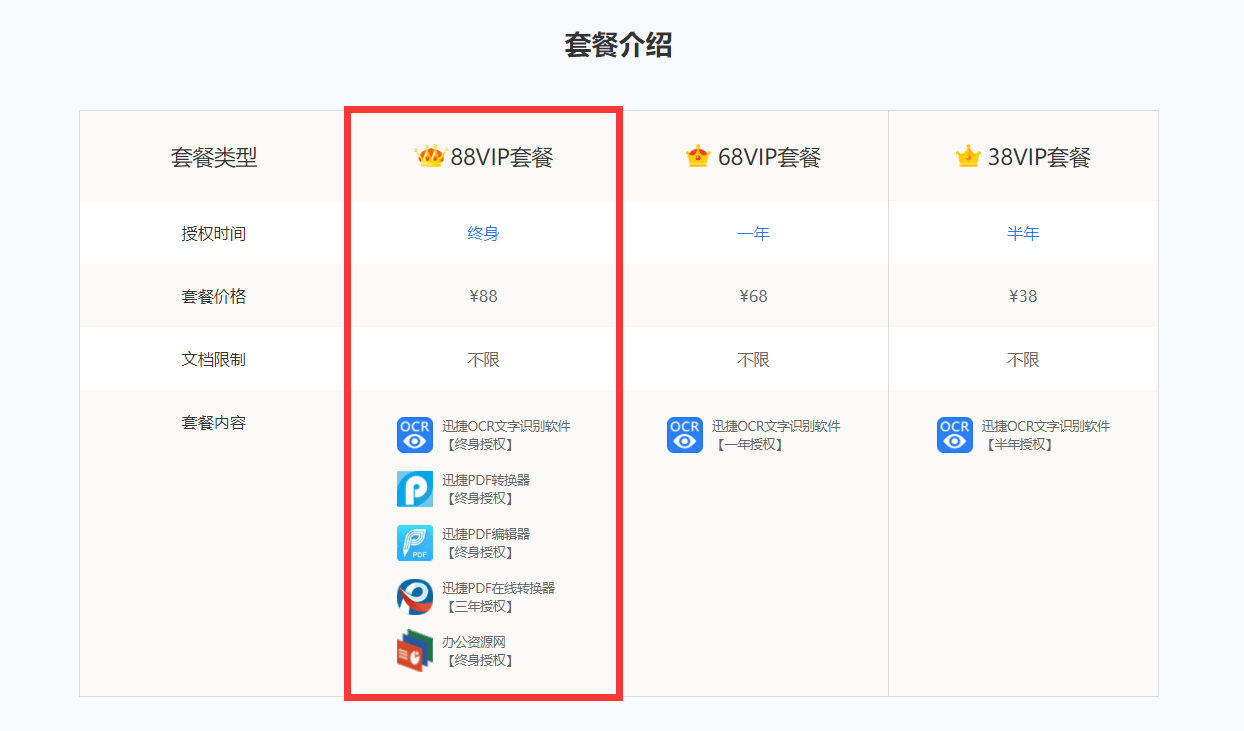Open the 终身 authorization link

tap(483, 233)
